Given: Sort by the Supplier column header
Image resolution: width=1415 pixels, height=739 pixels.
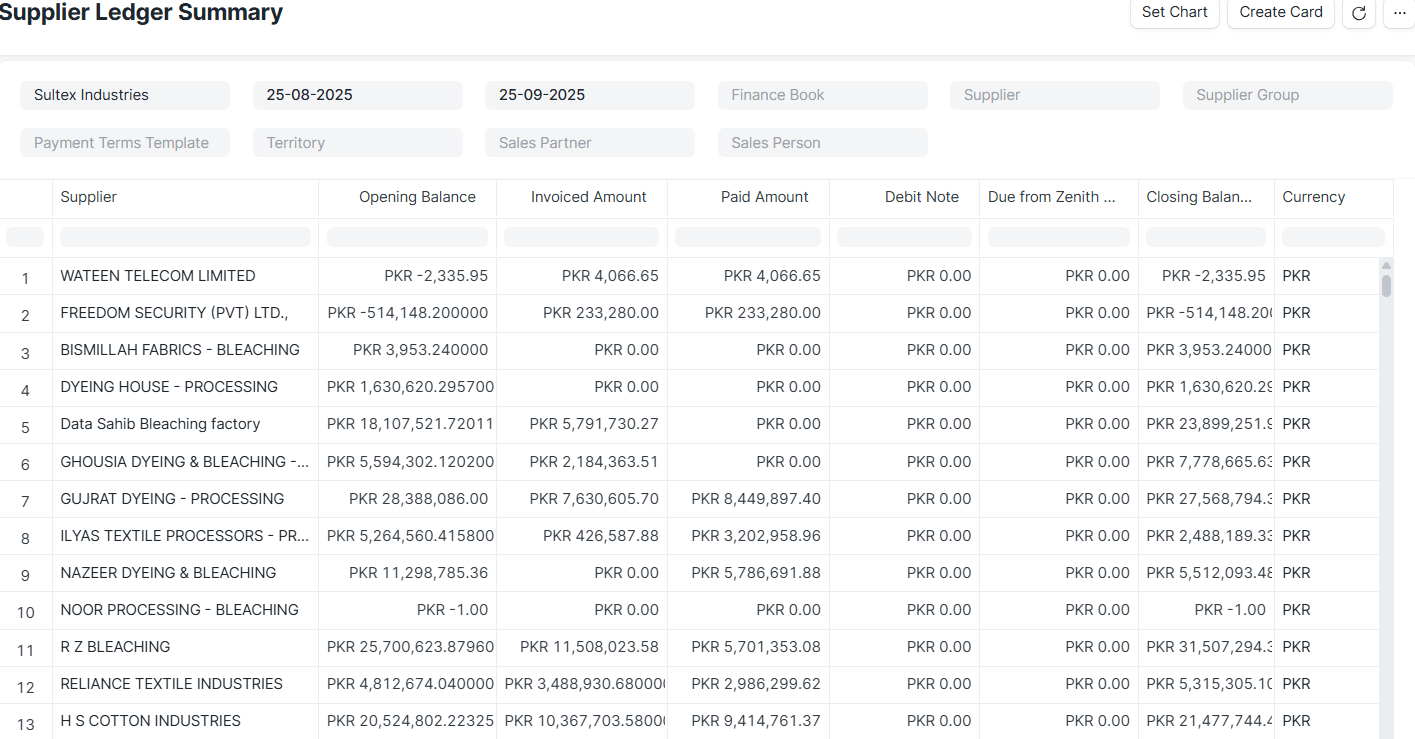Looking at the screenshot, I should pos(185,197).
